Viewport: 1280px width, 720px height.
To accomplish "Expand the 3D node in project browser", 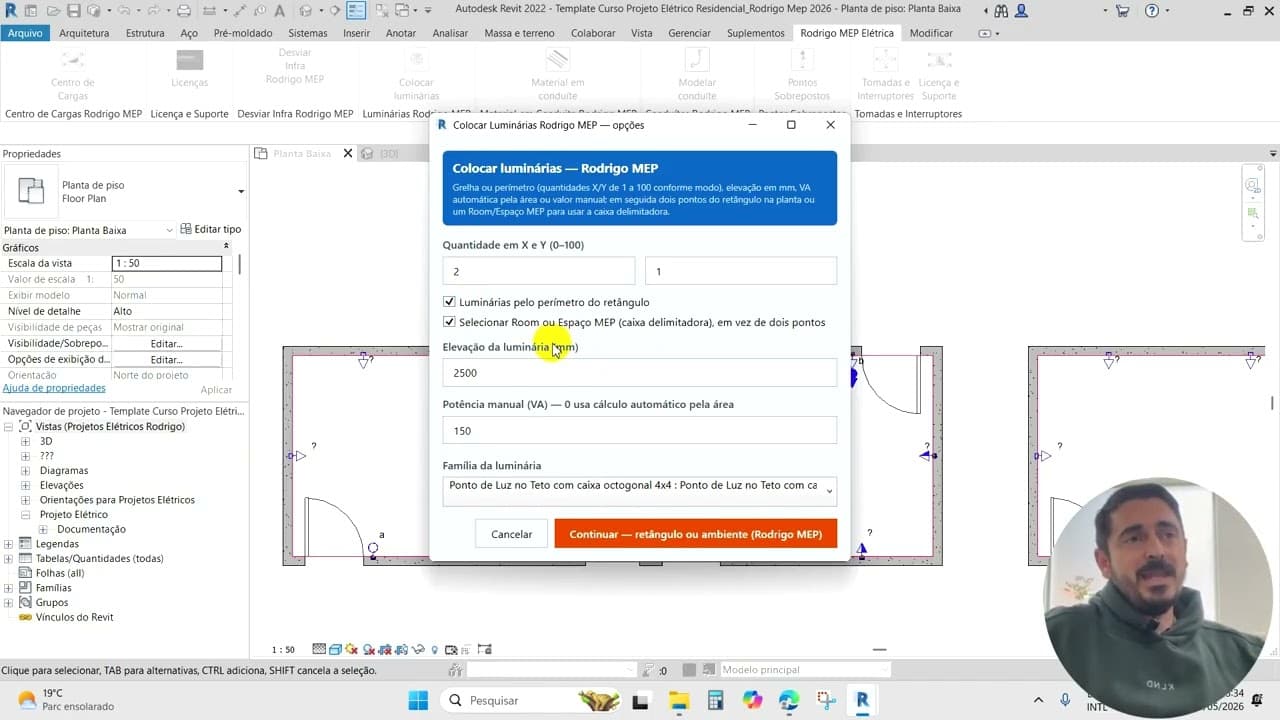I will click(x=25, y=441).
